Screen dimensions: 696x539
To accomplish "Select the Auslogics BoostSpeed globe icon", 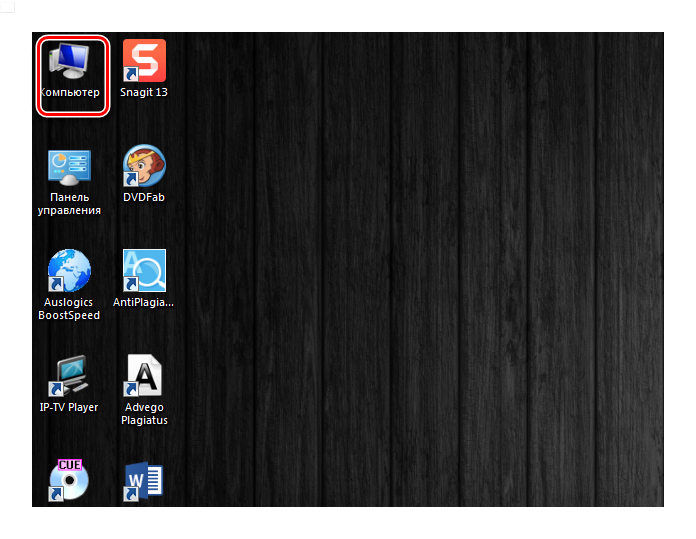I will click(x=70, y=270).
